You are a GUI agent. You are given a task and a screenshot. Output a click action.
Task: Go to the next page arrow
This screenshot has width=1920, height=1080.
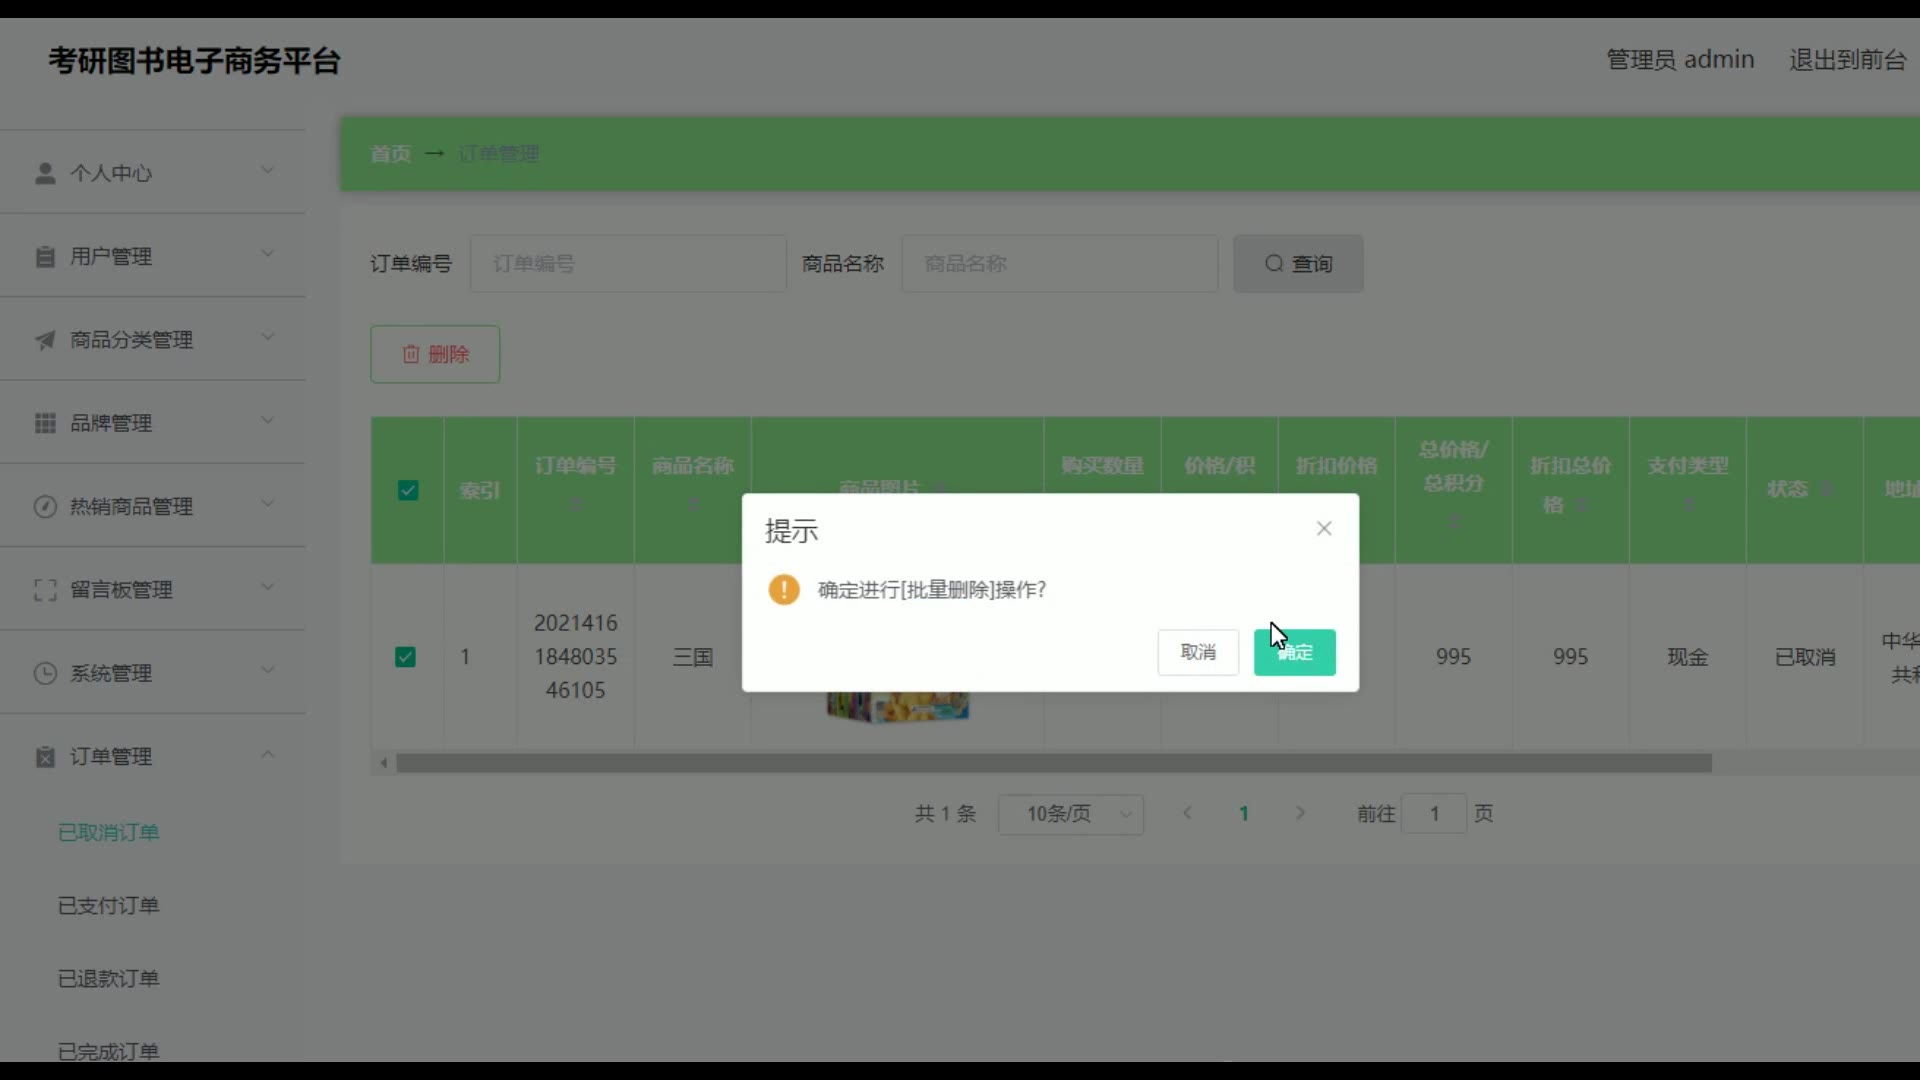[x=1300, y=813]
